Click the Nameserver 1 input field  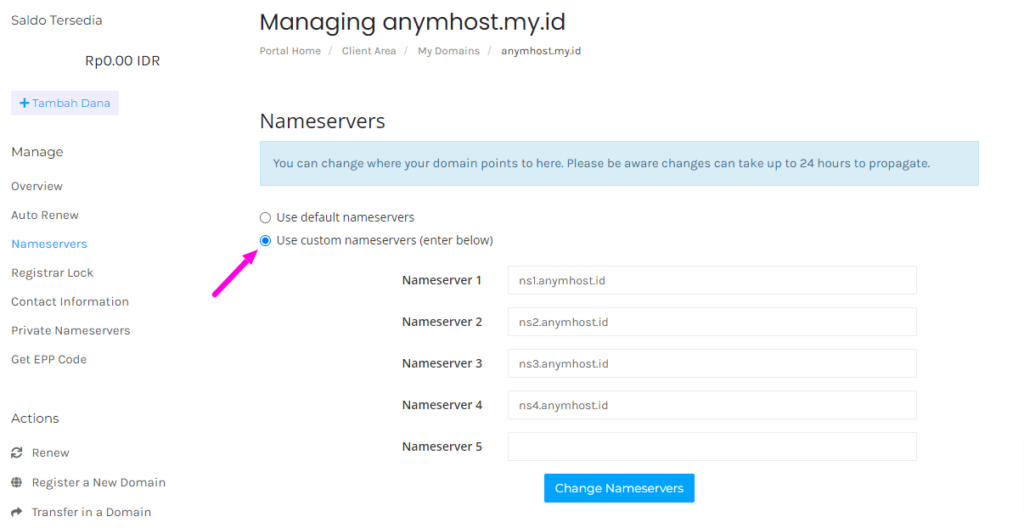pyautogui.click(x=711, y=280)
